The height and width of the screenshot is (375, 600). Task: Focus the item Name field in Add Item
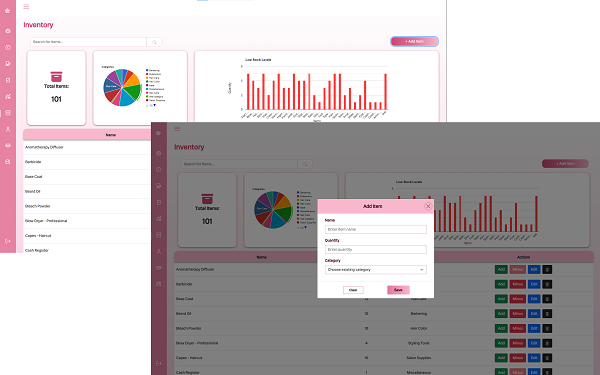click(375, 229)
